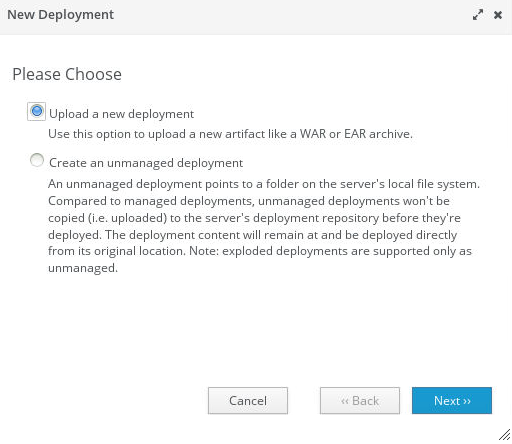Screen dimensions: 512x444
Task: Click the 'Upload a new deployment' label
Action: click(x=121, y=114)
